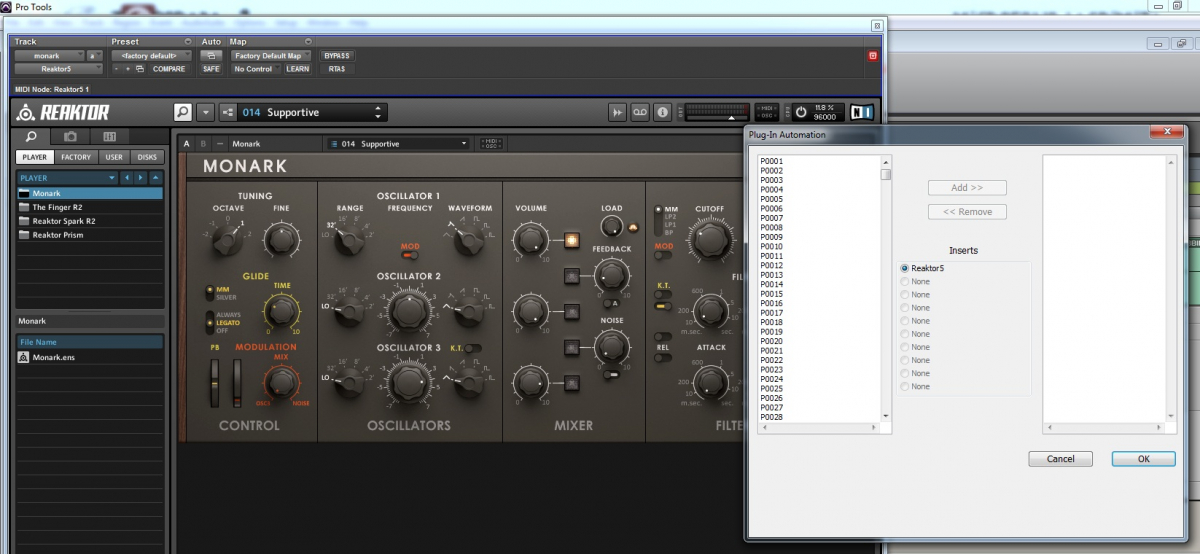
Task: Open the monark track selector dropdown
Action: click(x=49, y=56)
